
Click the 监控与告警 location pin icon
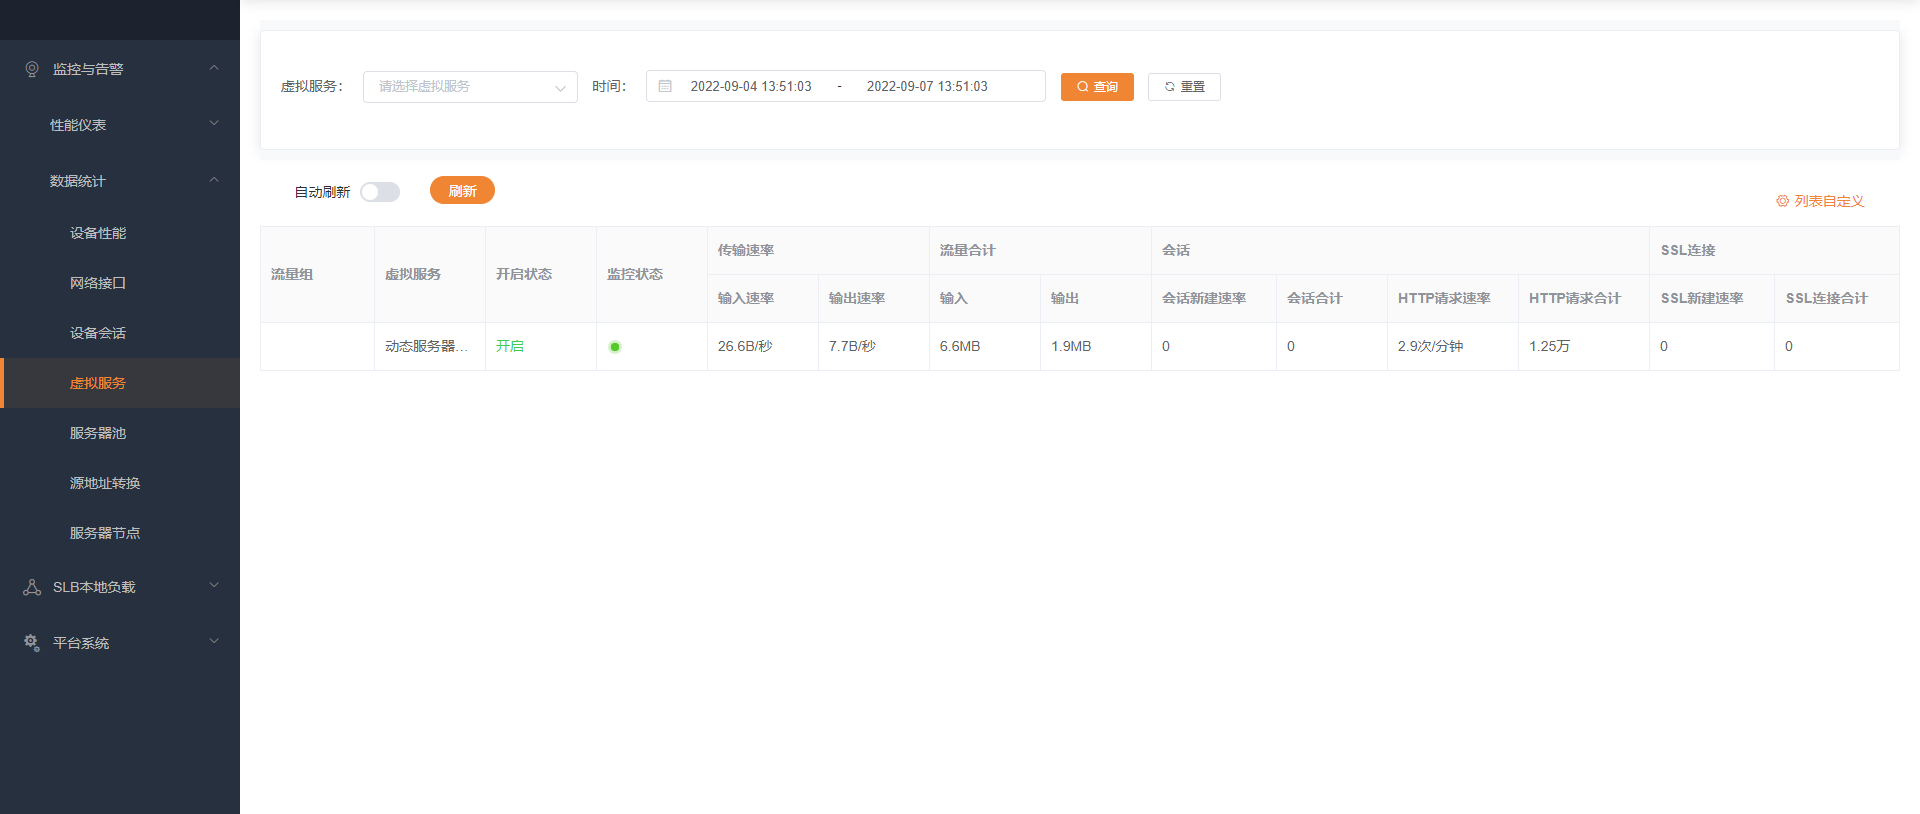coord(32,69)
